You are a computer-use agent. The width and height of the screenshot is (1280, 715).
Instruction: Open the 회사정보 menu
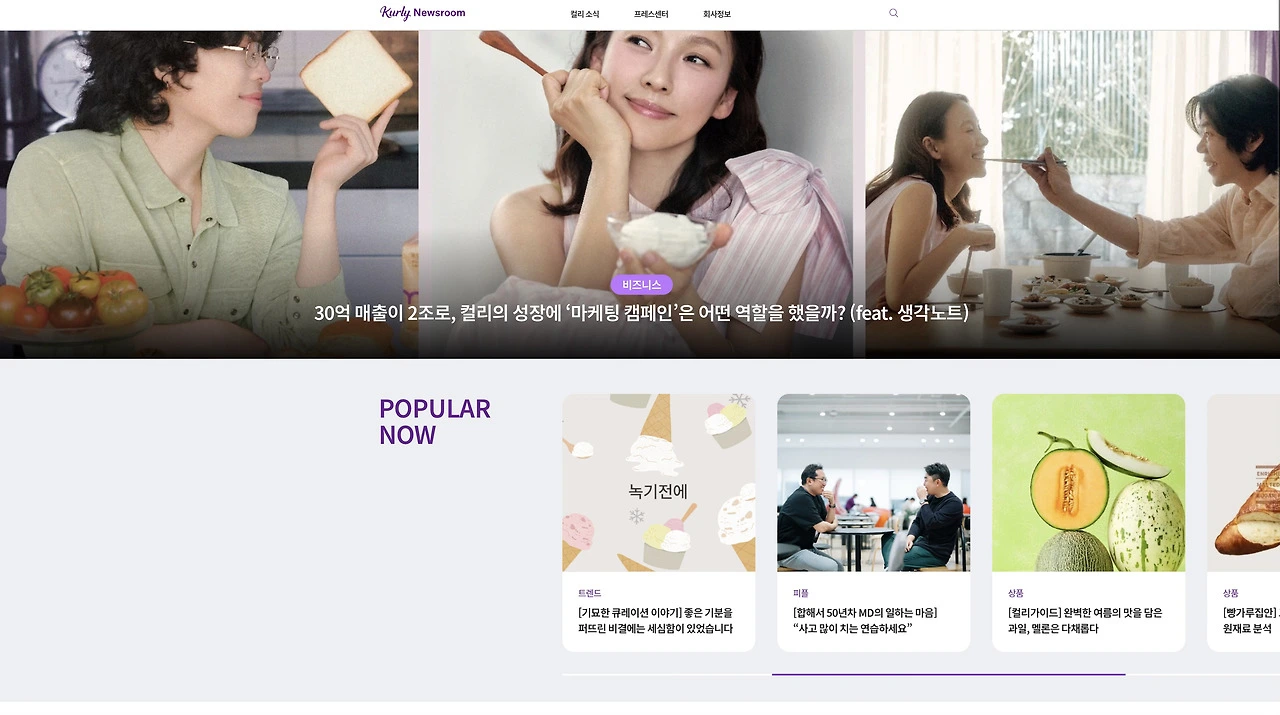coord(716,14)
